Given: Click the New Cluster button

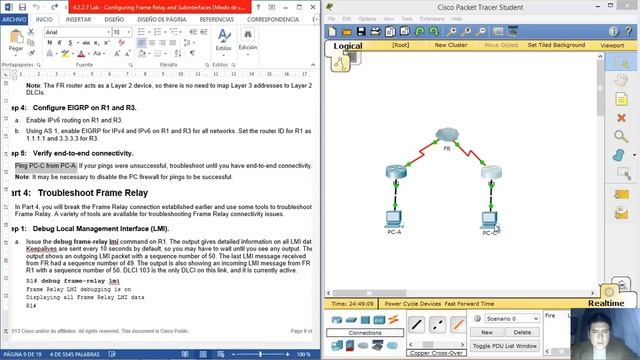Looking at the screenshot, I should [451, 45].
